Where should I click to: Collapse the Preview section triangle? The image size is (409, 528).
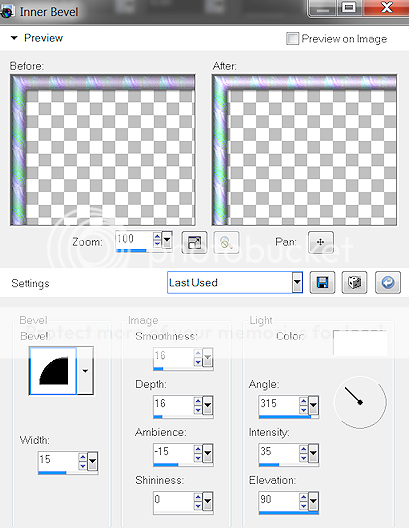point(14,38)
